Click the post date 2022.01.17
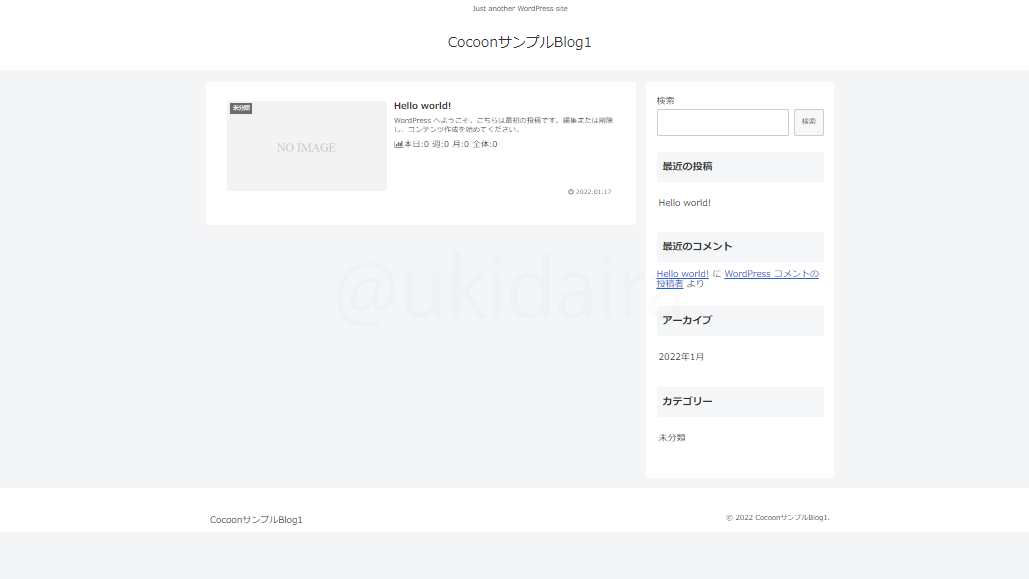The width and height of the screenshot is (1029, 579). [593, 192]
